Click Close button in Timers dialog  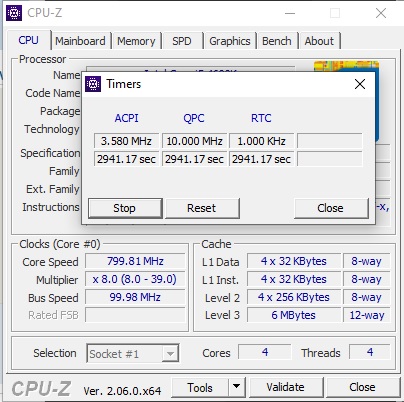click(331, 208)
